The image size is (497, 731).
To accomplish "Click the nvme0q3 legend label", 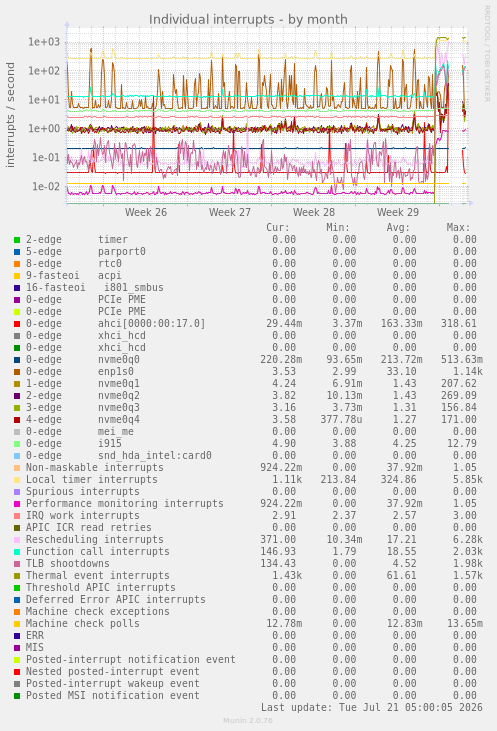I will 119,408.
